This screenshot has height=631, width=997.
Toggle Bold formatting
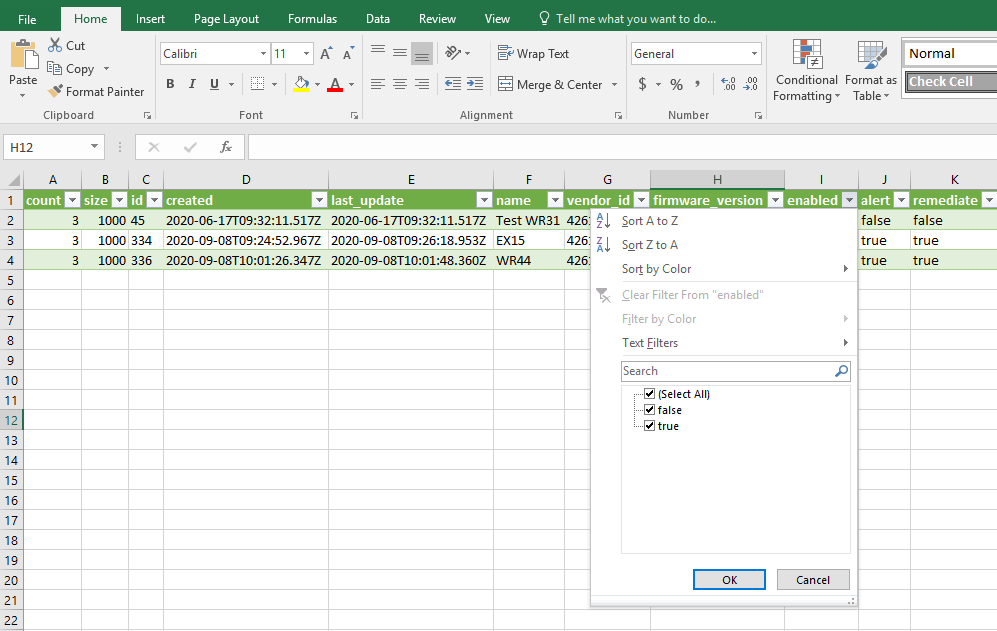(x=170, y=84)
